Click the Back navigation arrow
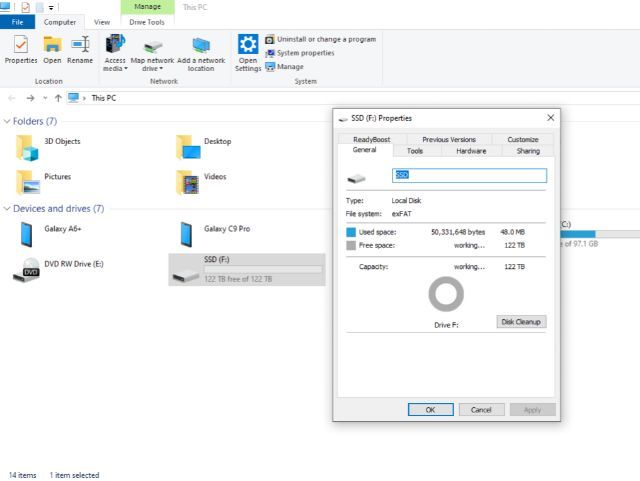Screen dimensions: 640x481 tap(12, 98)
